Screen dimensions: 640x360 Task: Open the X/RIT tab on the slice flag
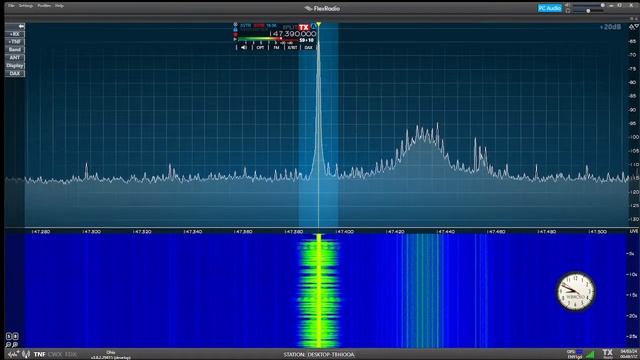[292, 48]
